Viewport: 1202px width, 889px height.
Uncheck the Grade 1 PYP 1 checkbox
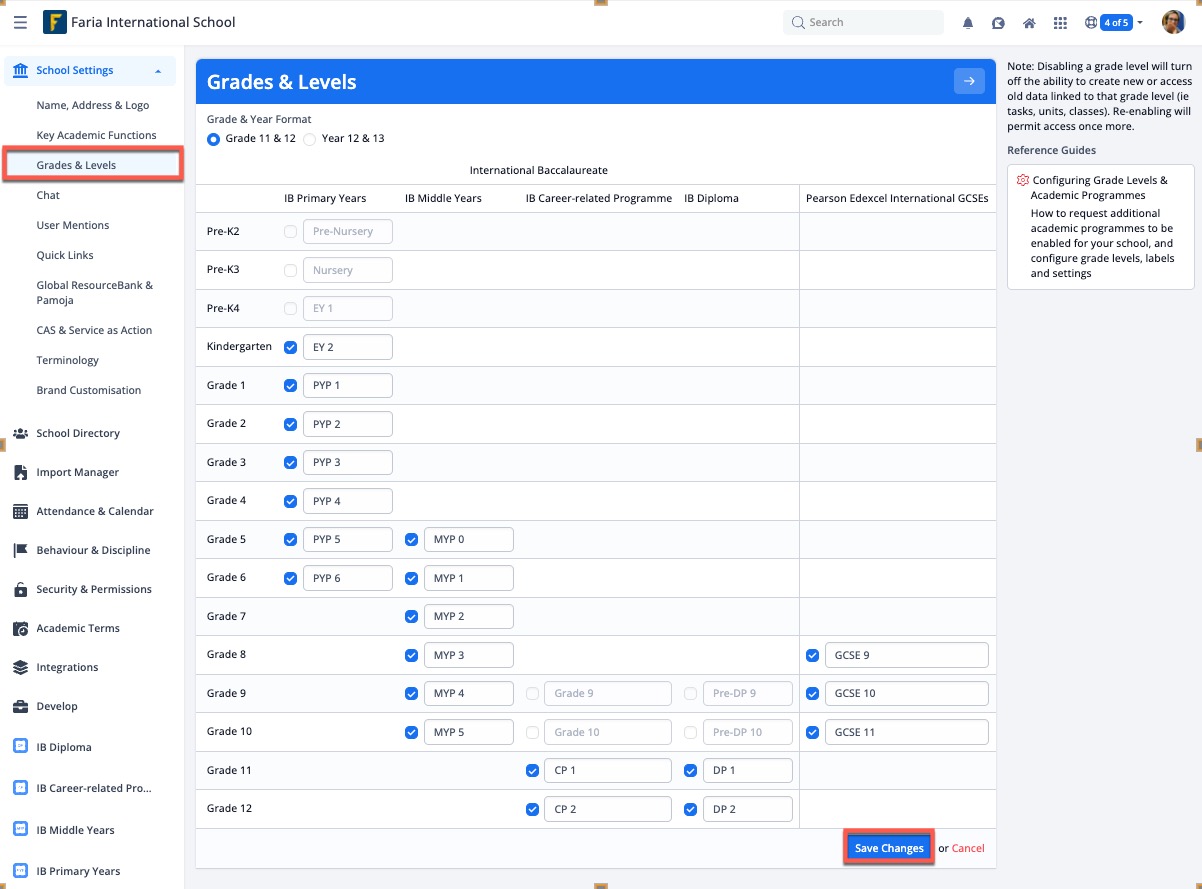coord(291,385)
